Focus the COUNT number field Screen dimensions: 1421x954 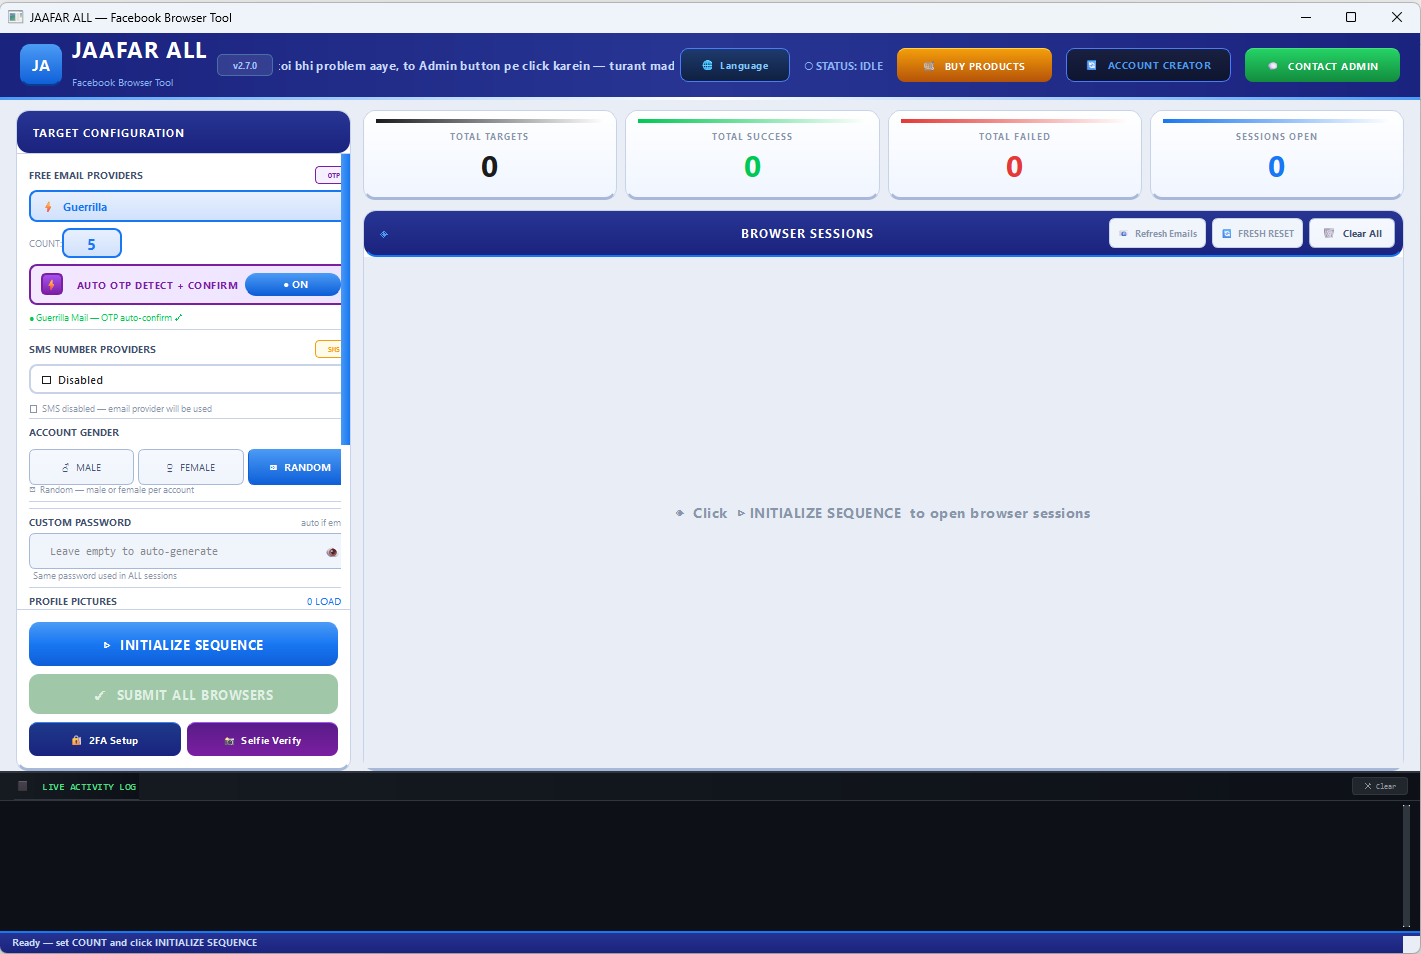coord(92,244)
